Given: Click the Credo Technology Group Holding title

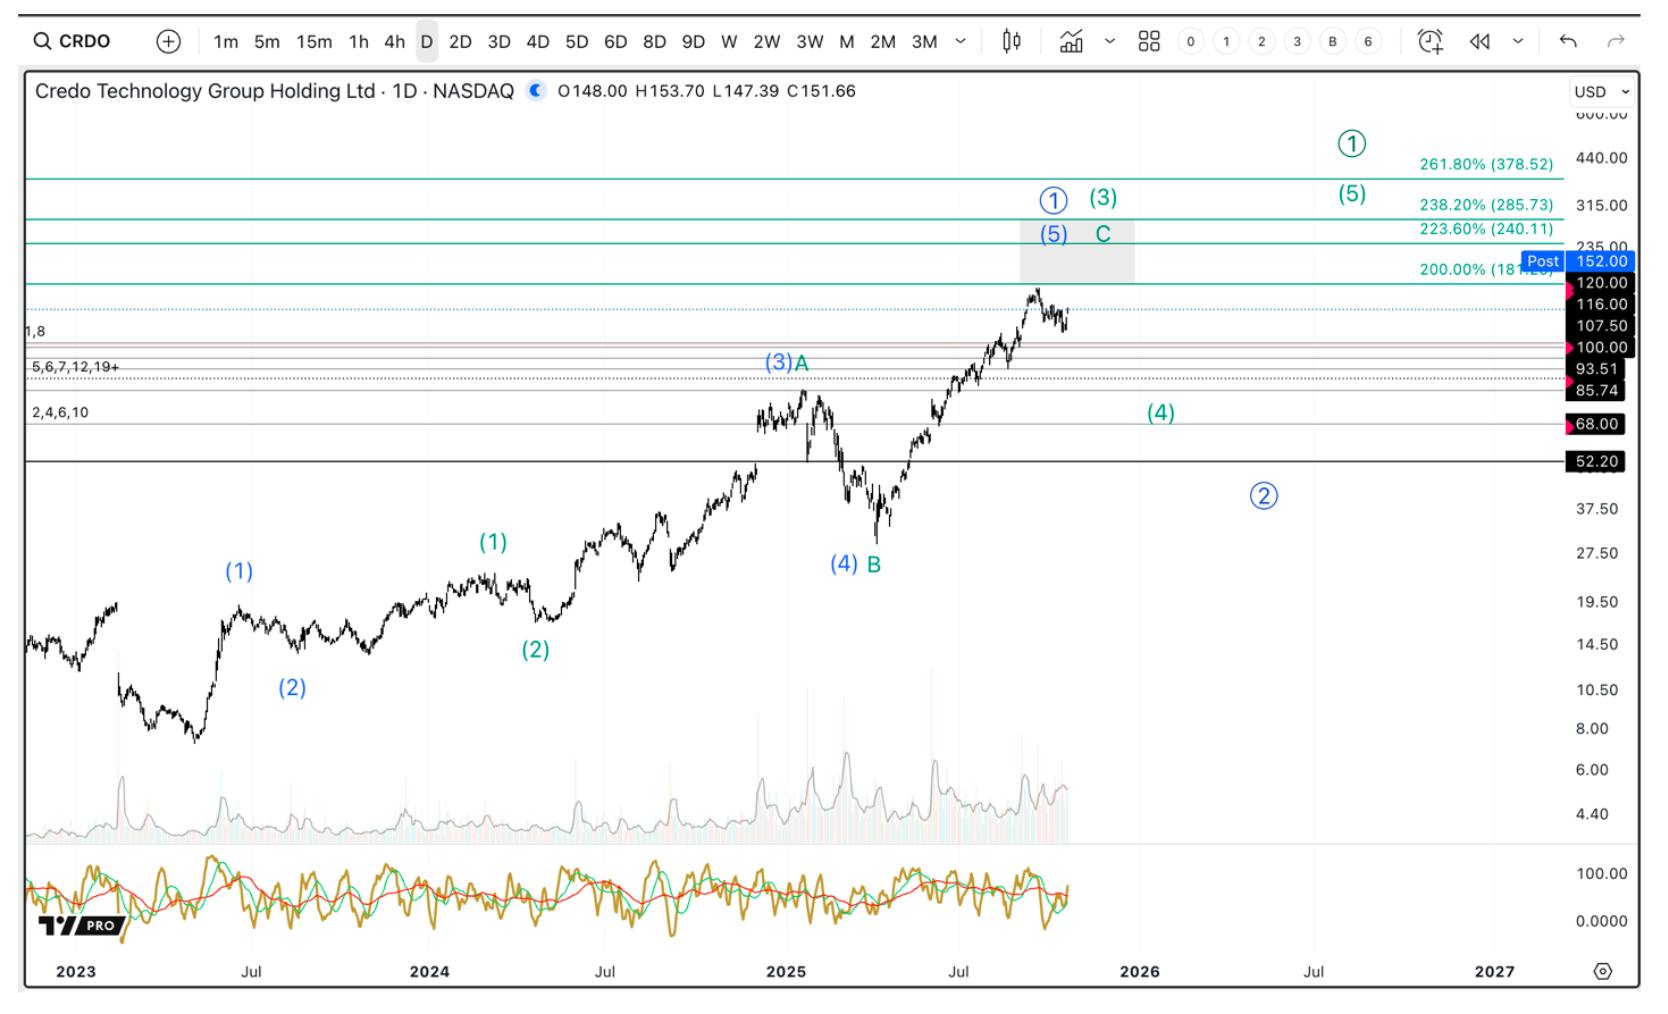Looking at the screenshot, I should click(x=205, y=91).
